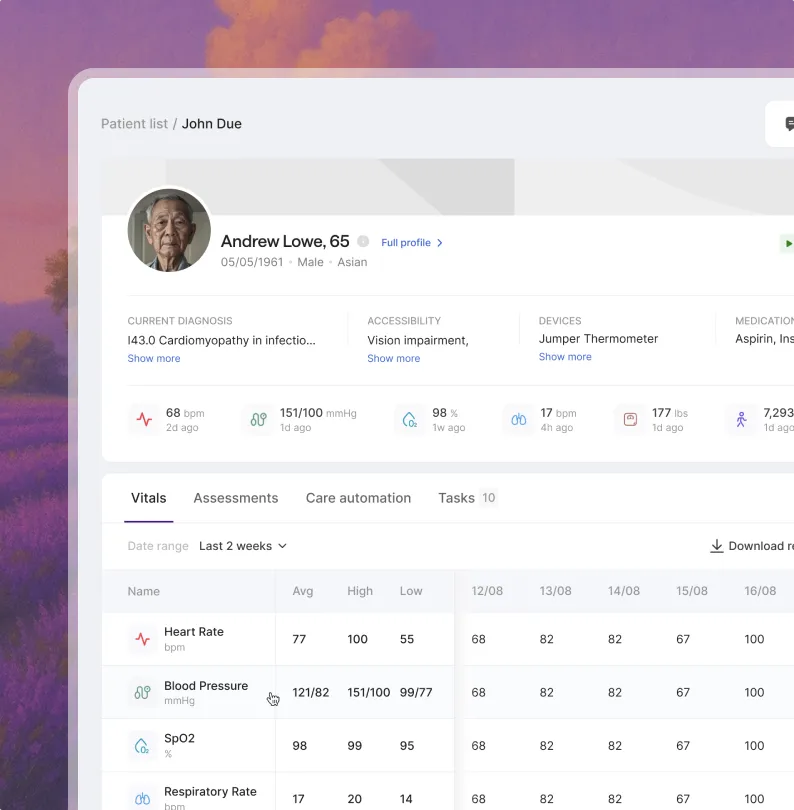Open the Assessments tab
The height and width of the screenshot is (810, 794).
236,498
